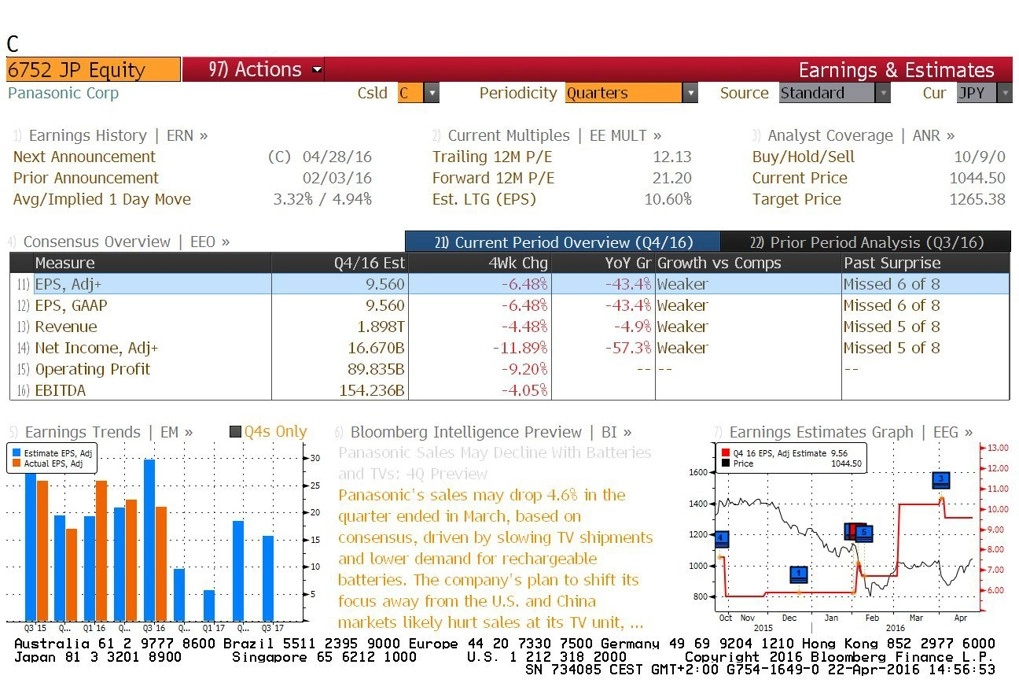1019x683 pixels.
Task: Click the -9.20% 4Wk Chg value
Action: (524, 369)
